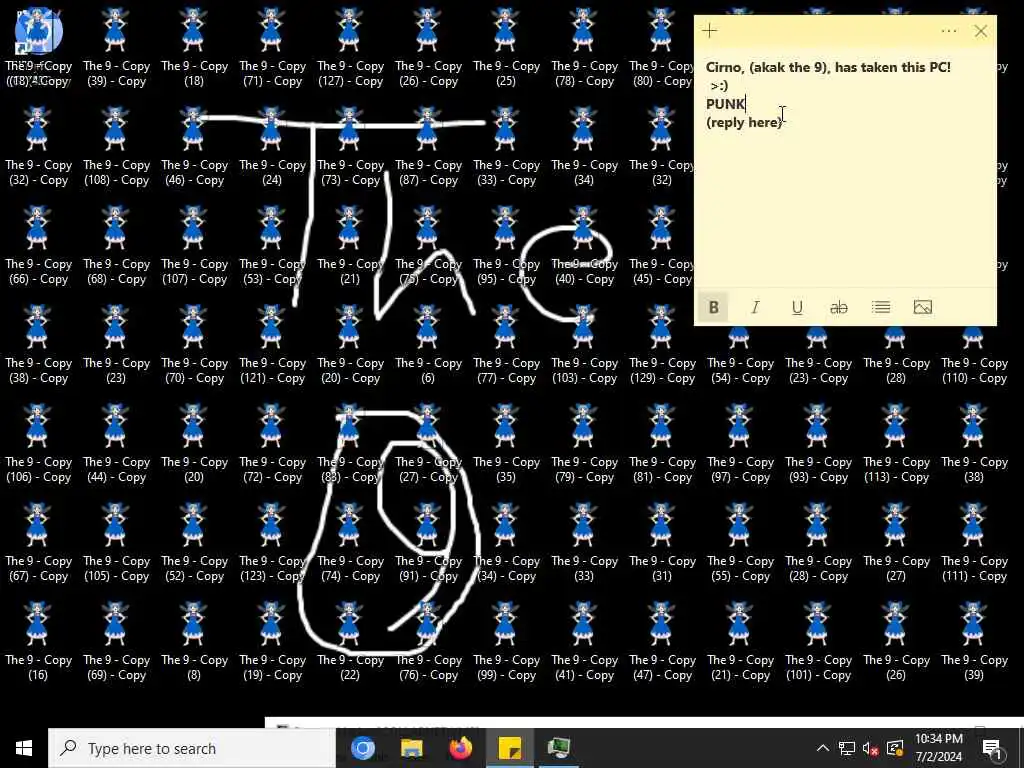This screenshot has width=1024, height=768.
Task: Toggle strikethrough formatting in sticky note
Action: pyautogui.click(x=839, y=307)
